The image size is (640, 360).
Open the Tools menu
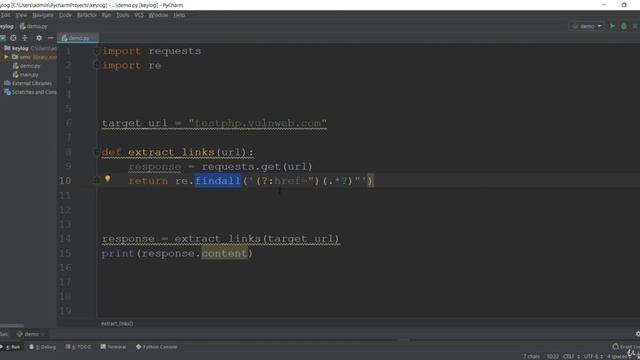pos(122,15)
